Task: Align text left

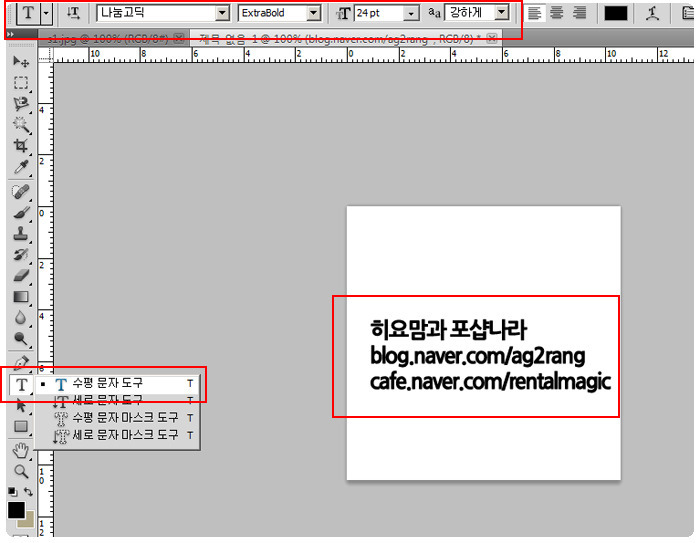Action: [534, 13]
